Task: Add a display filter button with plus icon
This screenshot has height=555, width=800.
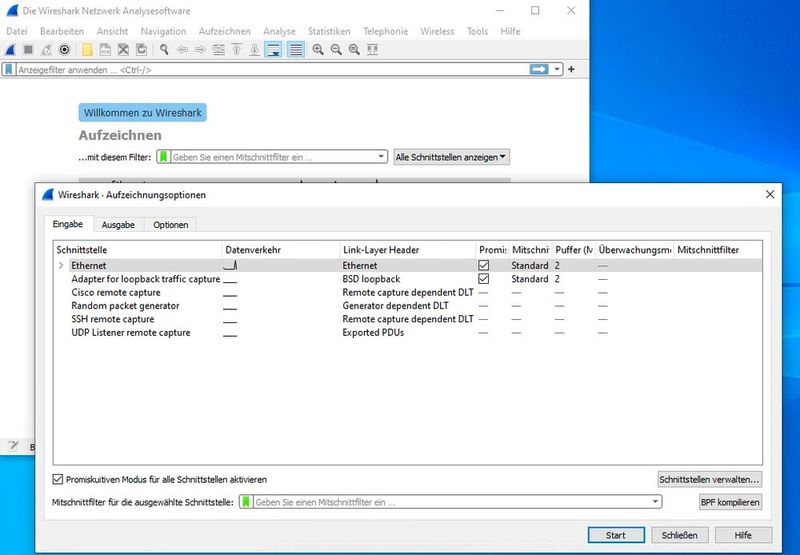Action: pyautogui.click(x=571, y=69)
